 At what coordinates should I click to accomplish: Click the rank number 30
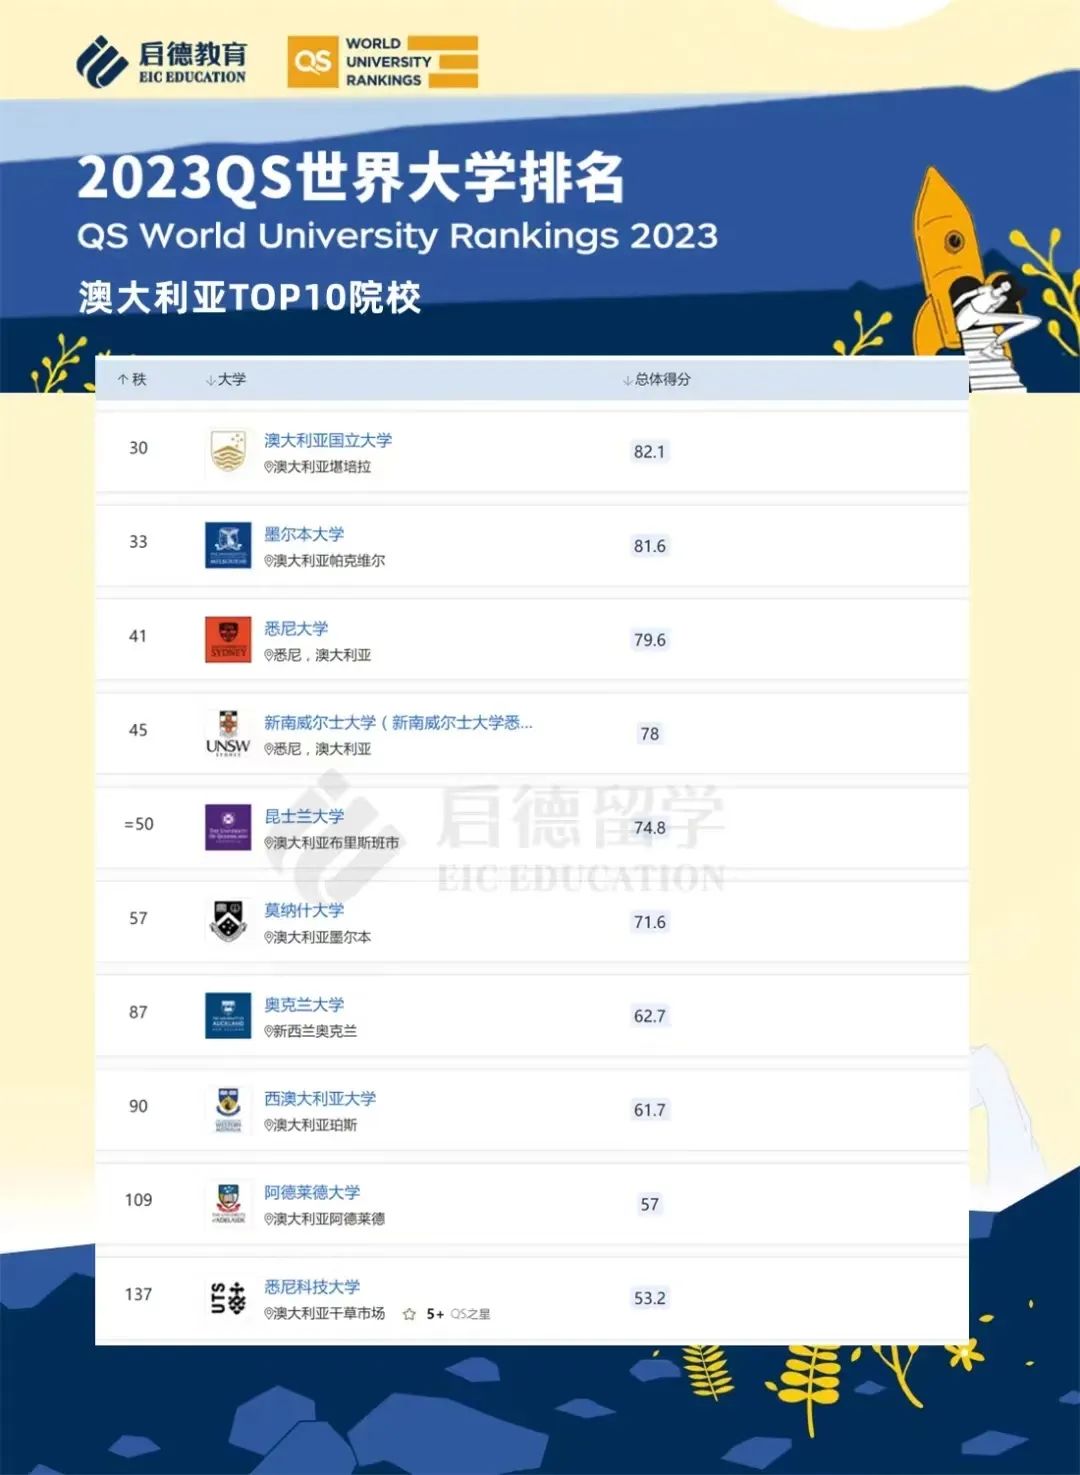138,448
